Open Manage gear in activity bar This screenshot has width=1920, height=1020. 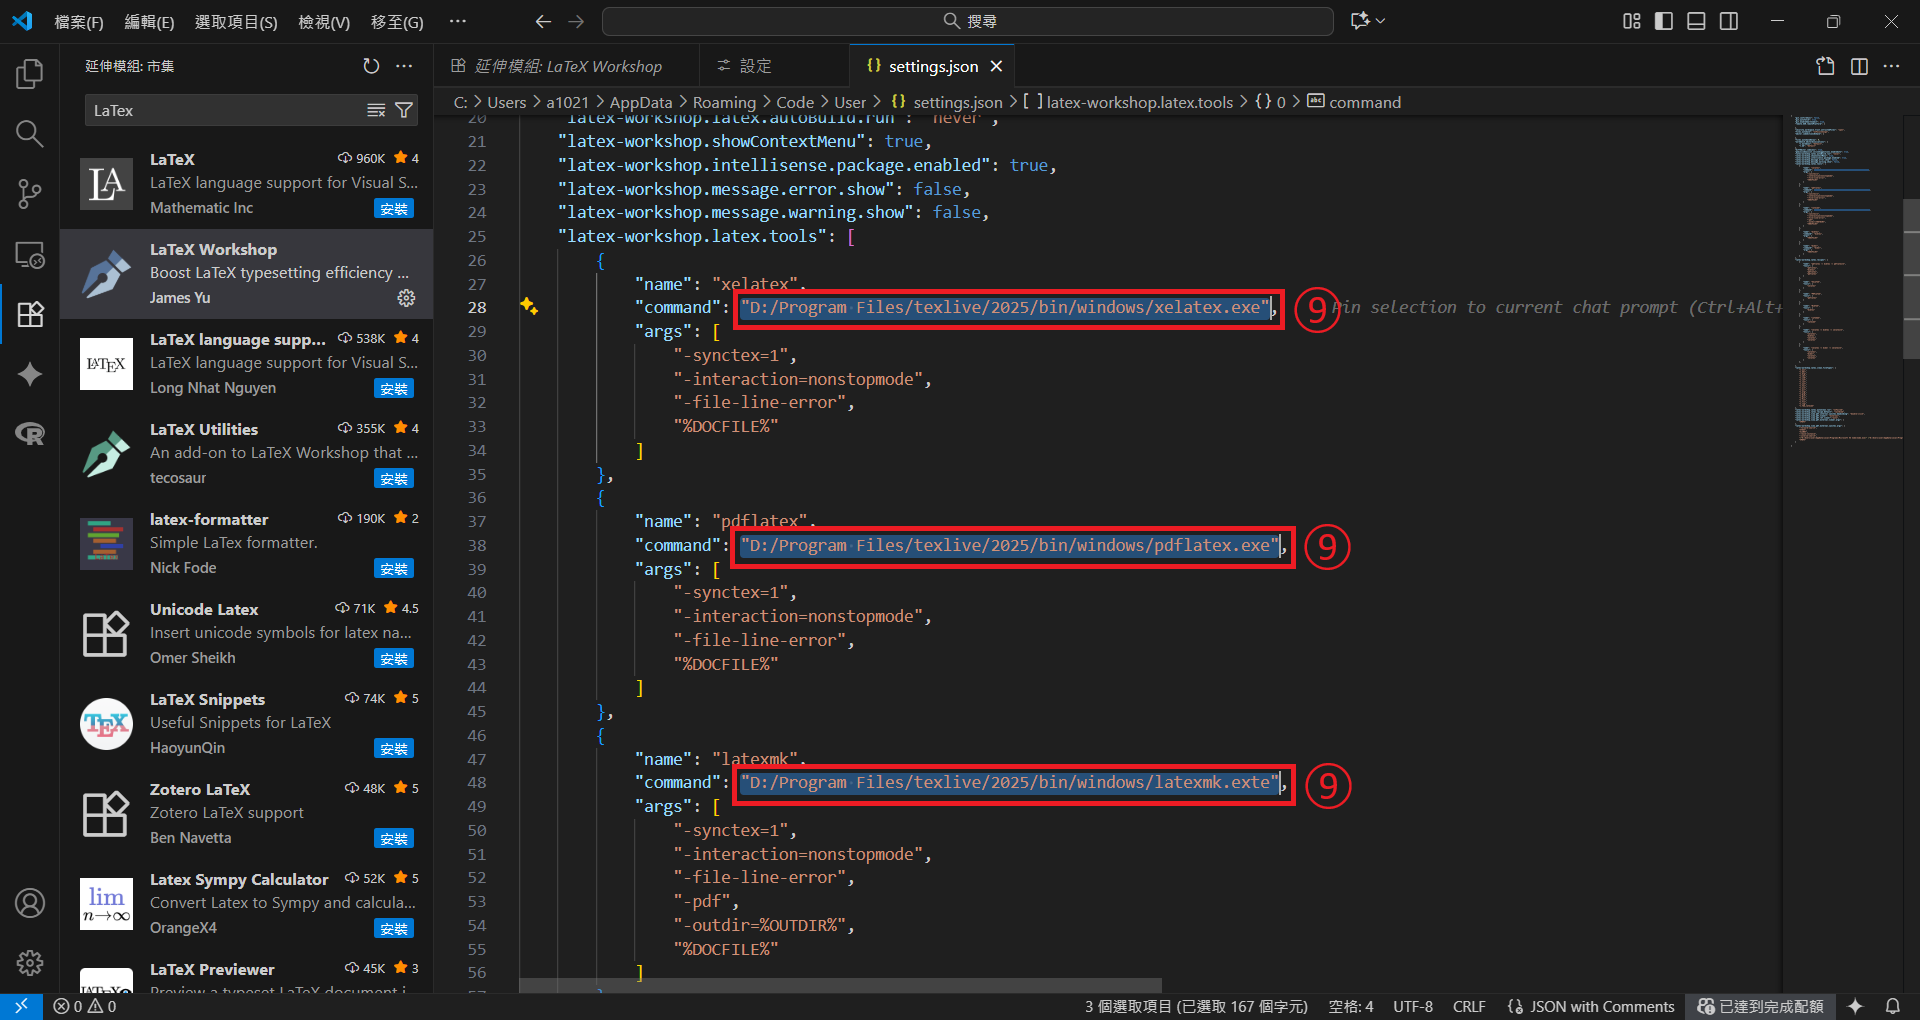click(x=30, y=963)
